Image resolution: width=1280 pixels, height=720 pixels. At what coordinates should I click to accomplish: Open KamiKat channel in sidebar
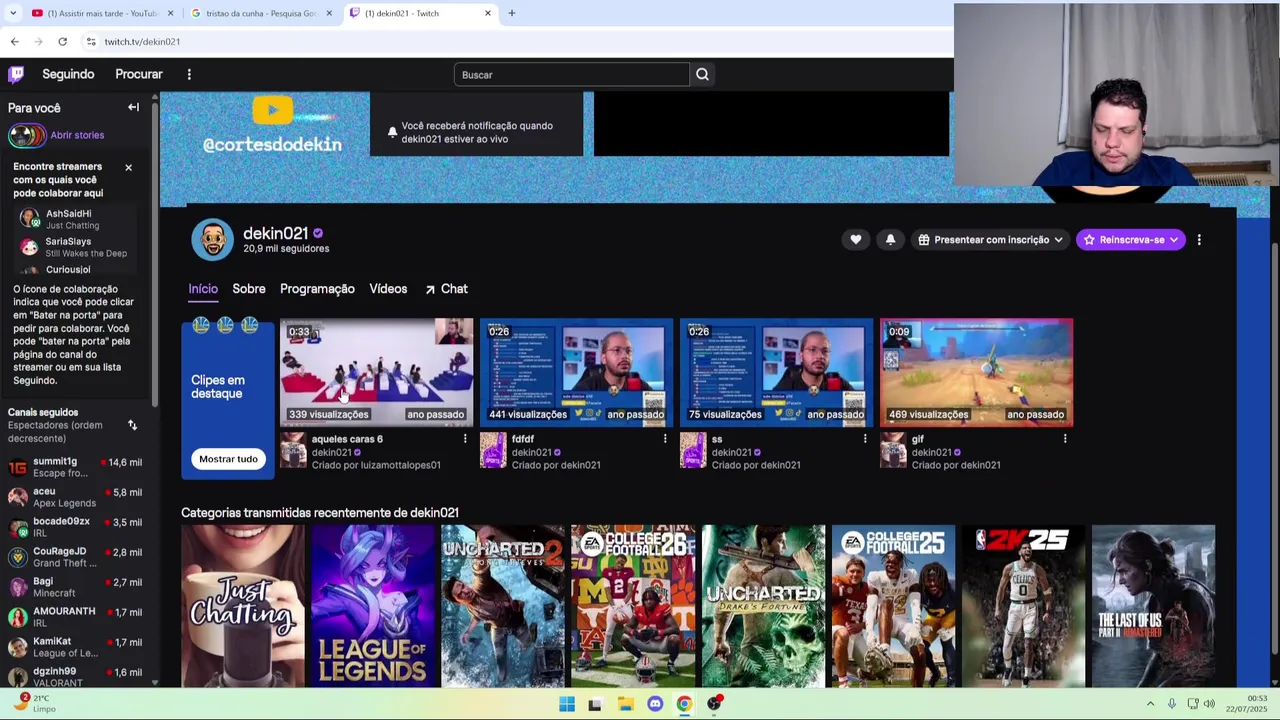point(75,647)
